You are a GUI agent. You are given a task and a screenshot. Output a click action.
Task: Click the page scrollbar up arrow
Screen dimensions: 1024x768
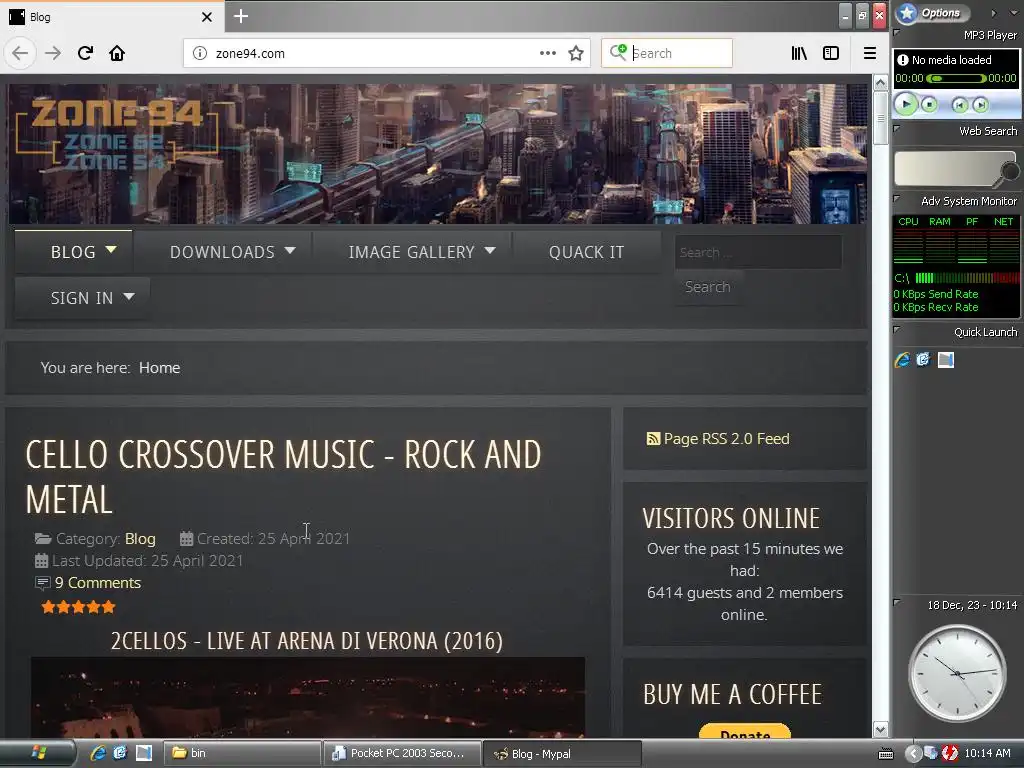(x=880, y=83)
